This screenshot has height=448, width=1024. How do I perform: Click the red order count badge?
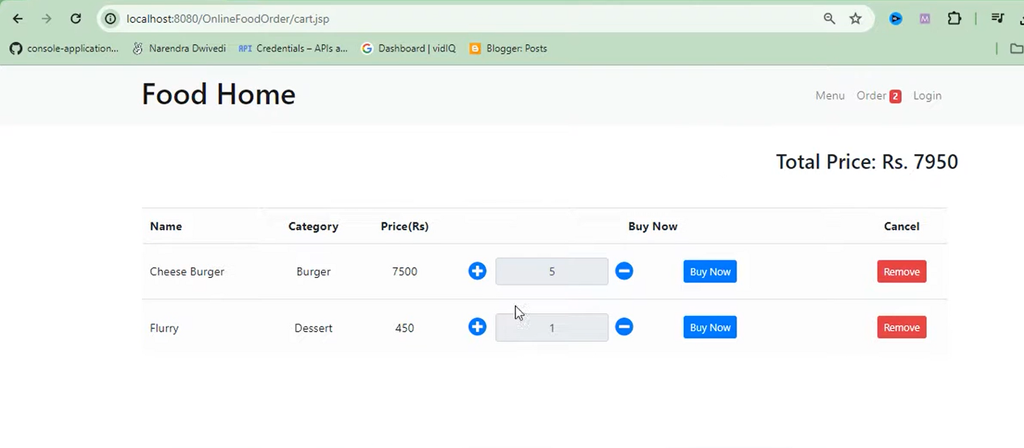[895, 97]
